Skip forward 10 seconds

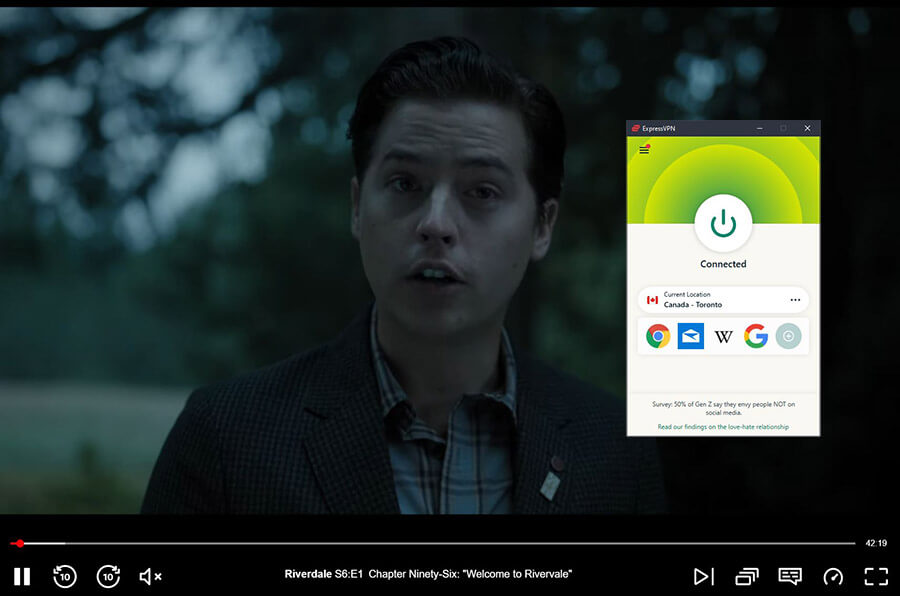pos(108,576)
